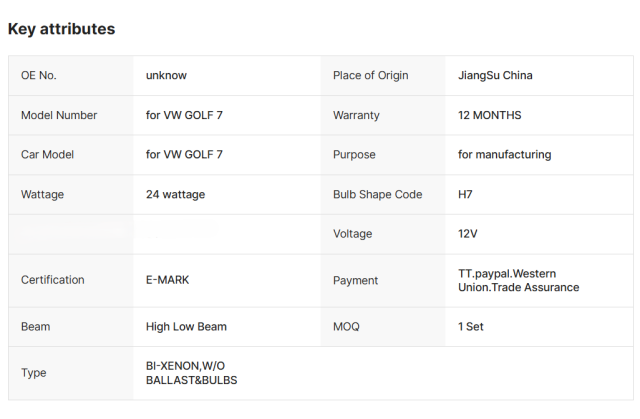Image resolution: width=640 pixels, height=419 pixels.
Task: Select the "for manufacturing" purpose value
Action: [x=504, y=155]
